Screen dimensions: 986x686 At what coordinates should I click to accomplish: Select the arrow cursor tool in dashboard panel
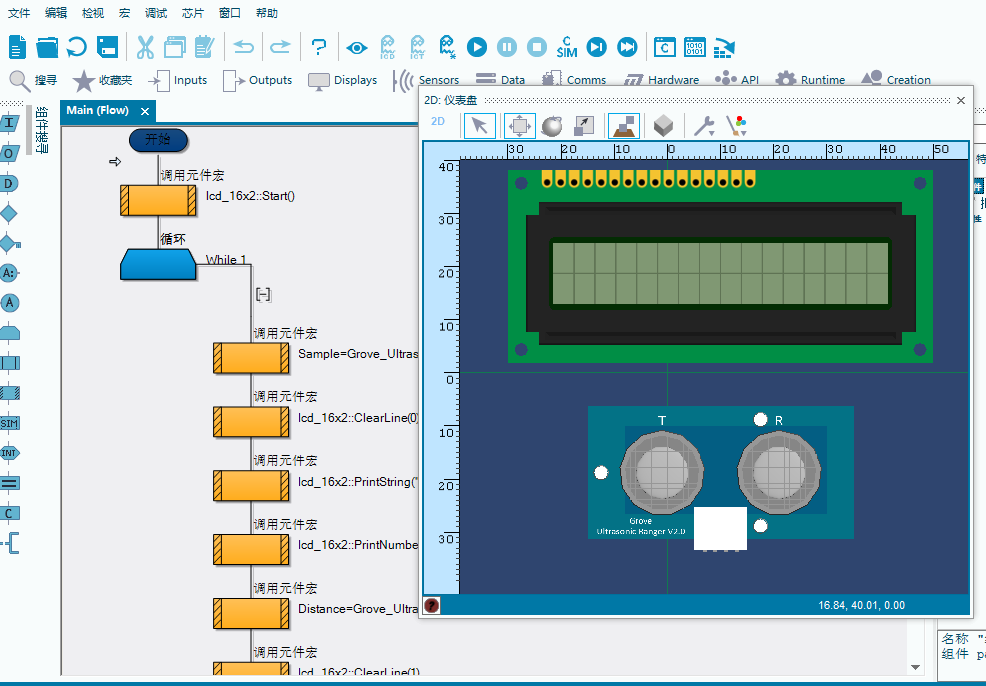point(480,125)
